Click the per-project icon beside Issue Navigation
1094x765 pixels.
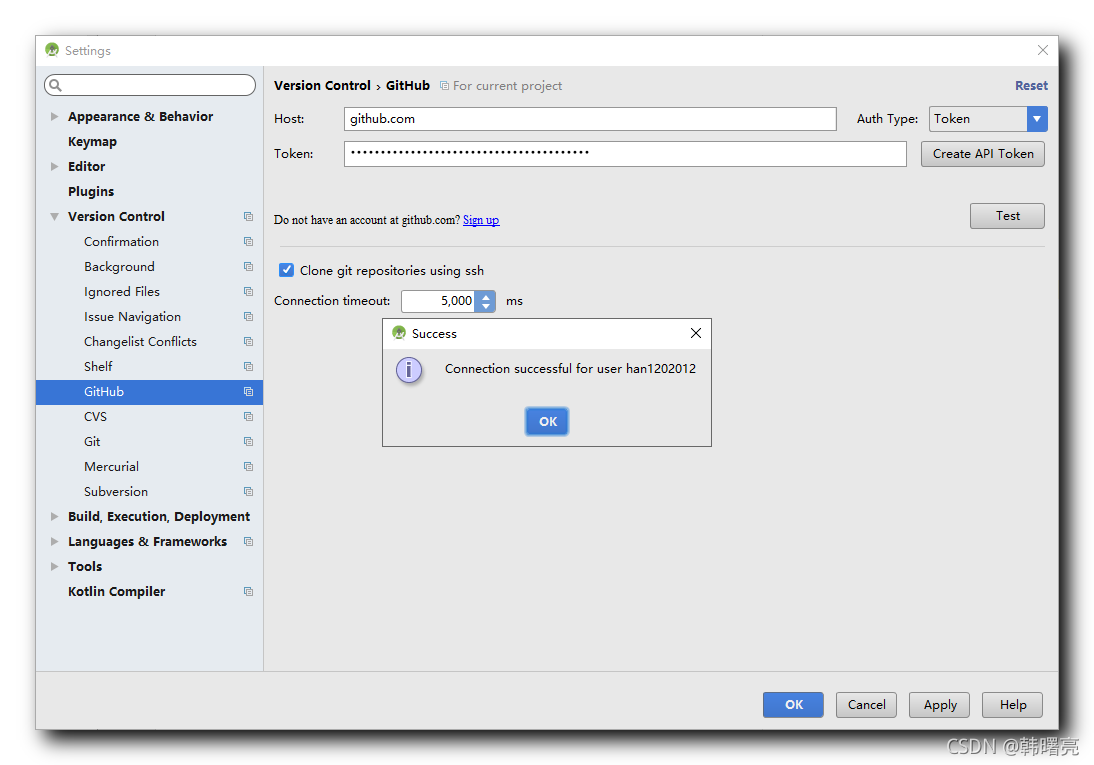248,317
